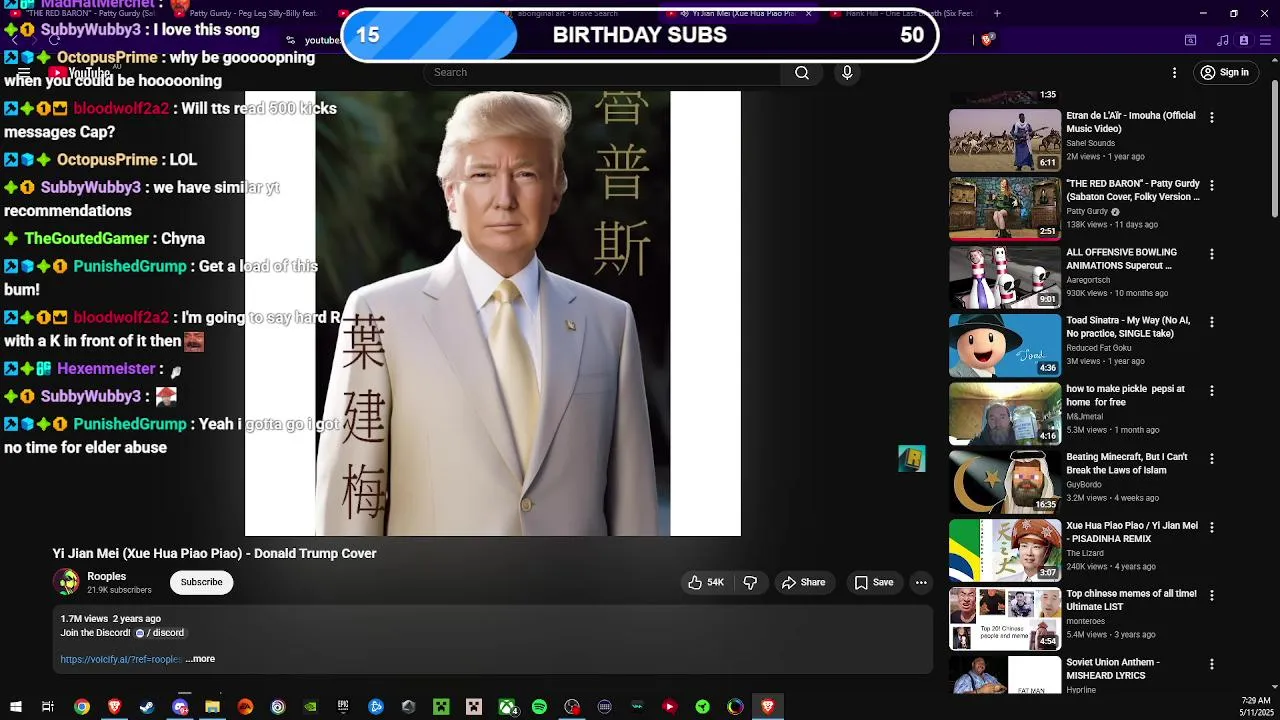
Task: Like the video showing 54K likes
Action: [x=706, y=582]
